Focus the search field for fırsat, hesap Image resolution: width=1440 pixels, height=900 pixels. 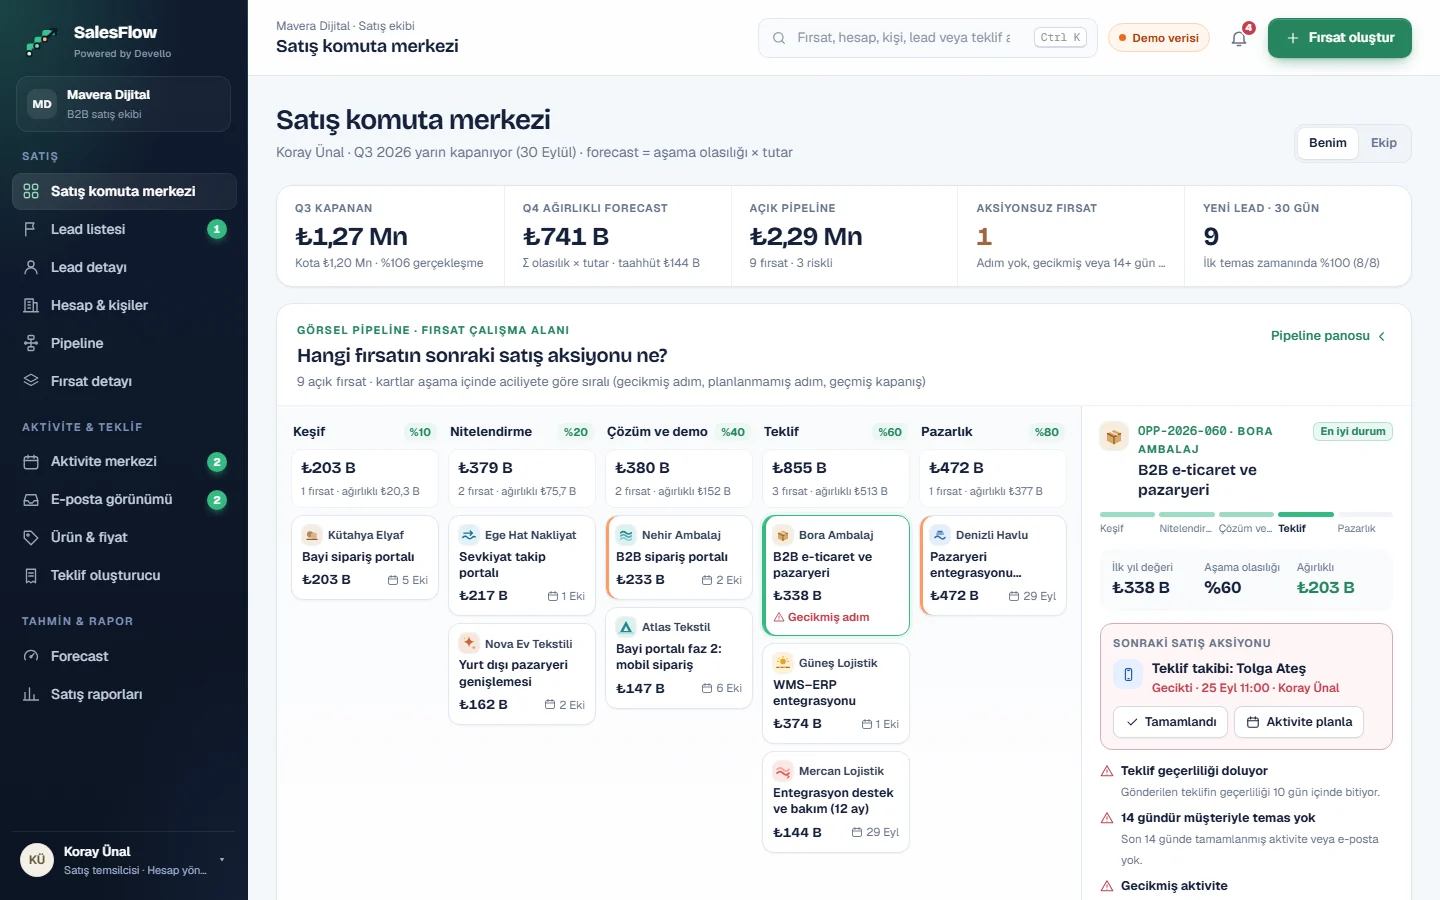point(928,38)
